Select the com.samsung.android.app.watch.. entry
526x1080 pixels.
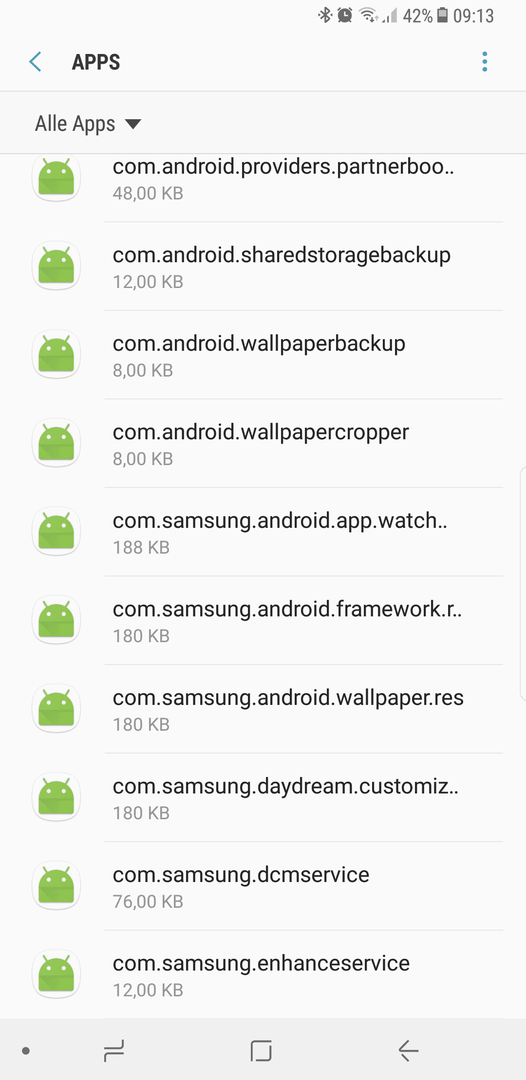(x=263, y=532)
